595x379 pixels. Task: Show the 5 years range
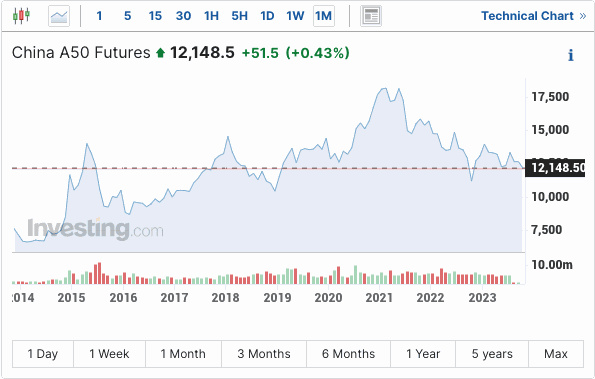tap(492, 354)
